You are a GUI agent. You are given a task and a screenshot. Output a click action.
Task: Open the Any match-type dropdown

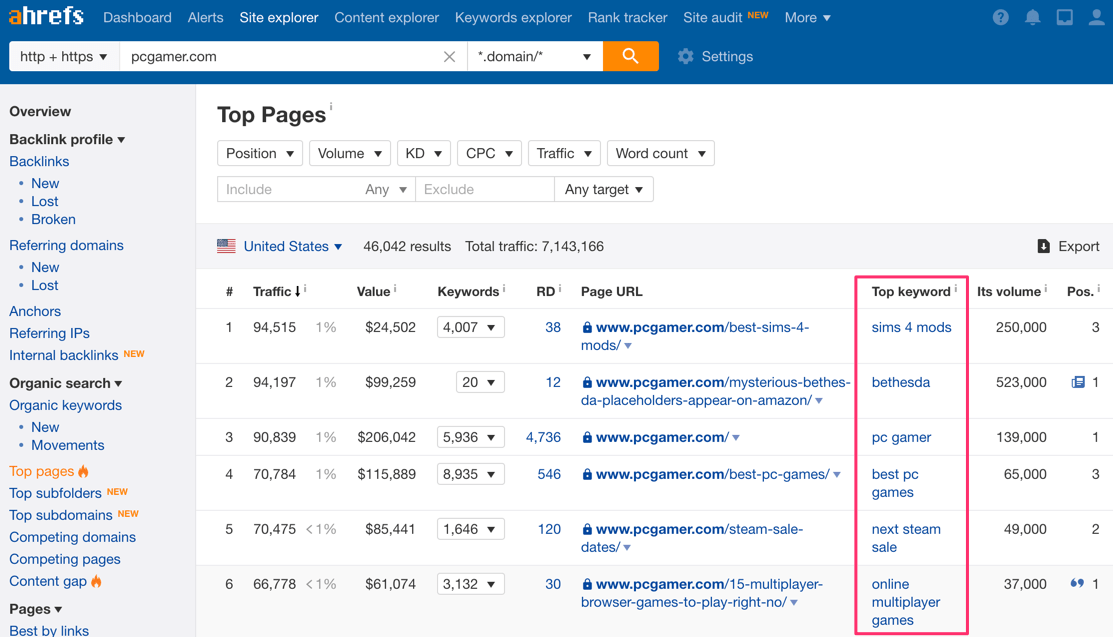pyautogui.click(x=386, y=190)
